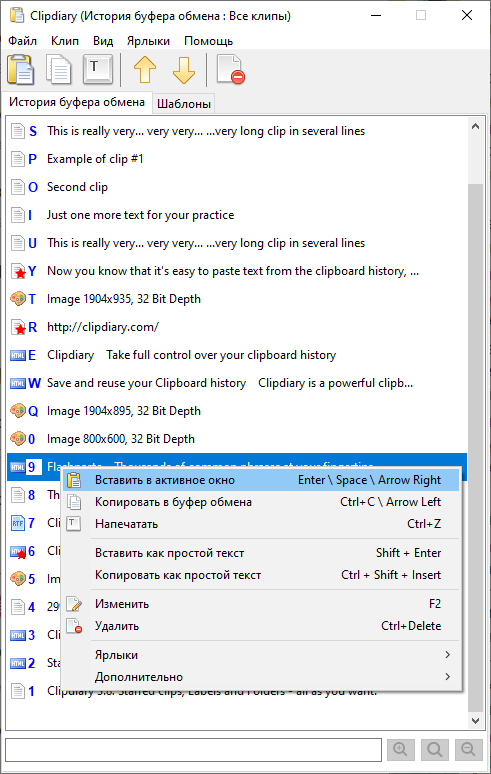The width and height of the screenshot is (491, 774).
Task: Click the RTF icon of clip 7
Action: tap(17, 523)
